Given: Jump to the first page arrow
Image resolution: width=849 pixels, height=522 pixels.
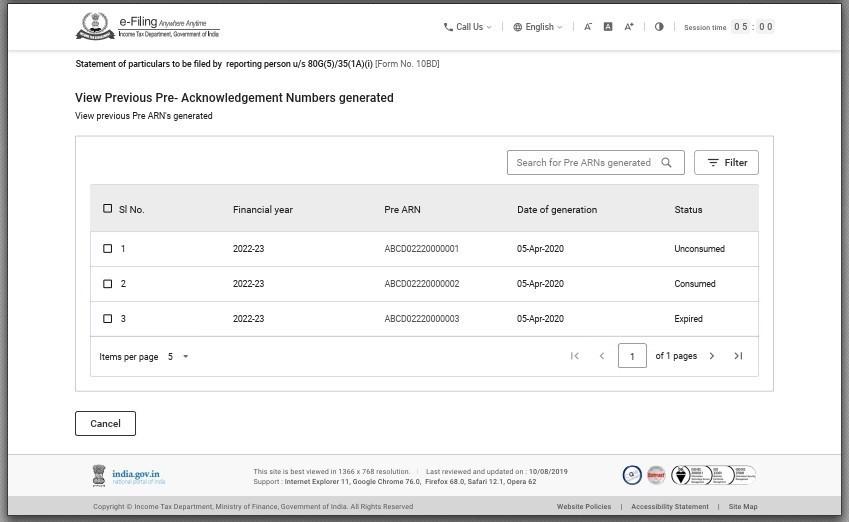Looking at the screenshot, I should pyautogui.click(x=575, y=356).
